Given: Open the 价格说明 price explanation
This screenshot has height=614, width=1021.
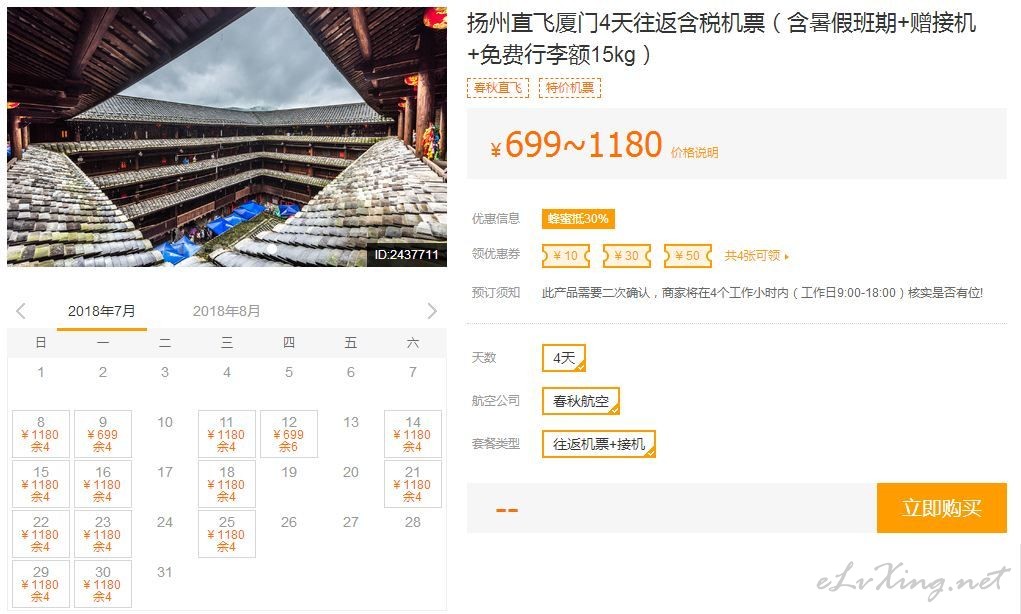Looking at the screenshot, I should point(694,152).
